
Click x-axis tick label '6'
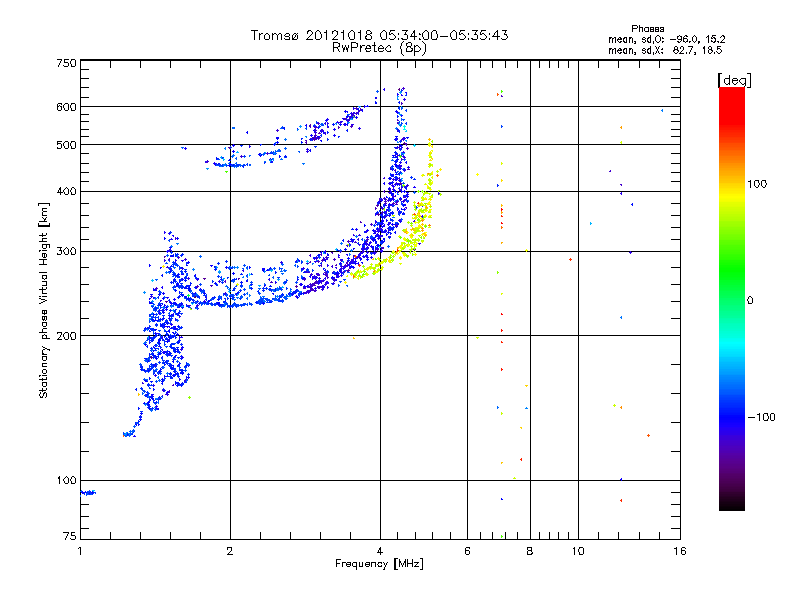tap(467, 551)
